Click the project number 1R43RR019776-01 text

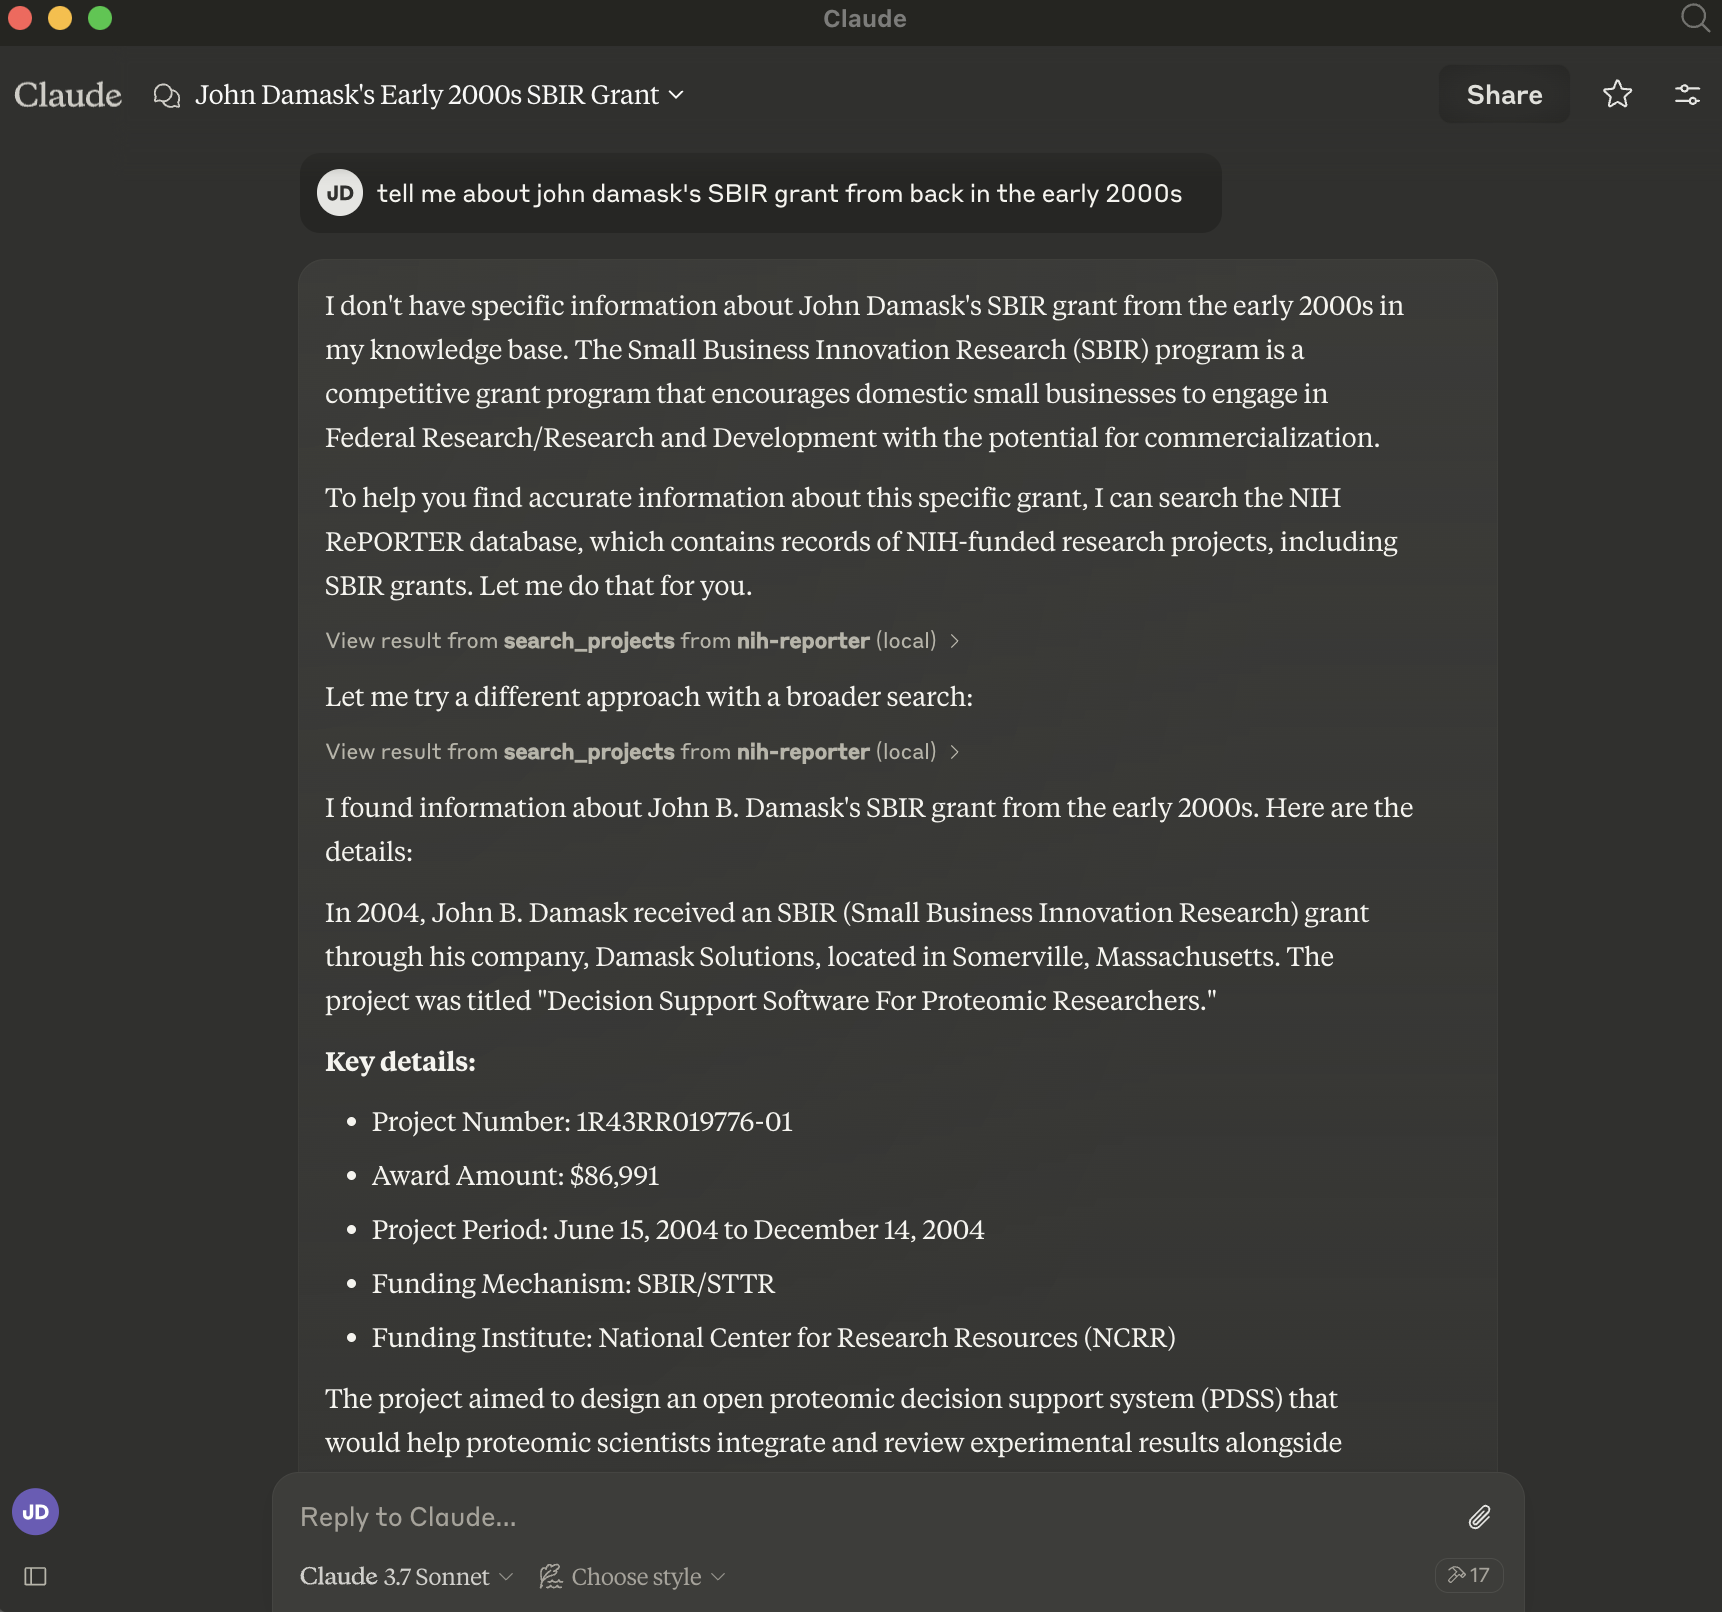point(684,1122)
